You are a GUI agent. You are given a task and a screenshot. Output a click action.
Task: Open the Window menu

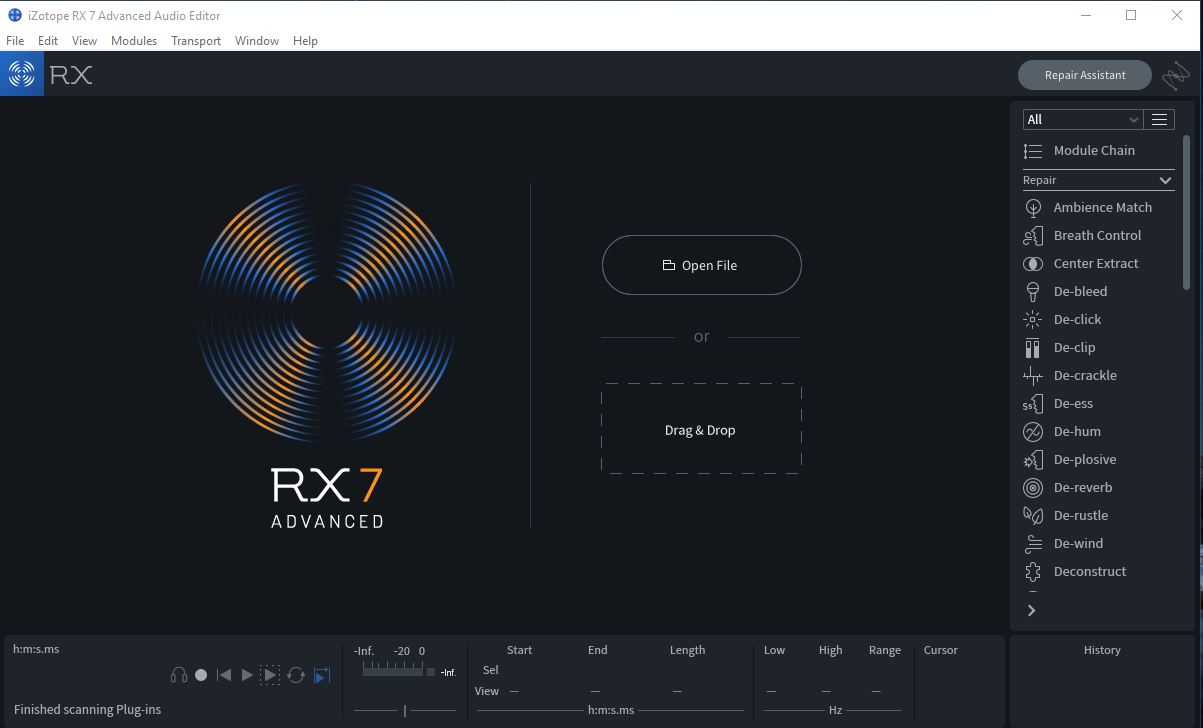point(257,40)
